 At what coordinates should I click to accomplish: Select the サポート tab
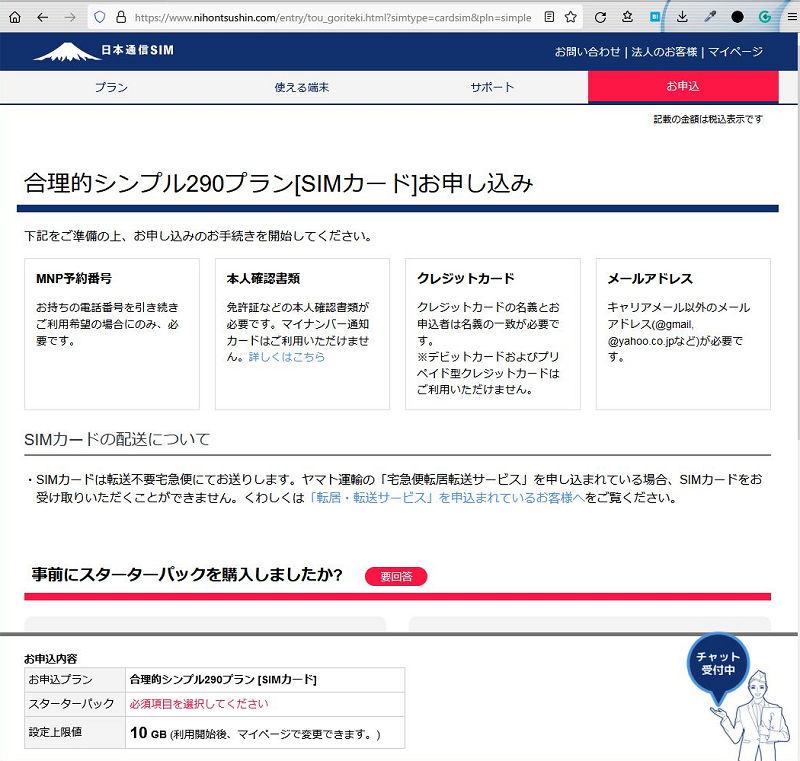pos(490,88)
